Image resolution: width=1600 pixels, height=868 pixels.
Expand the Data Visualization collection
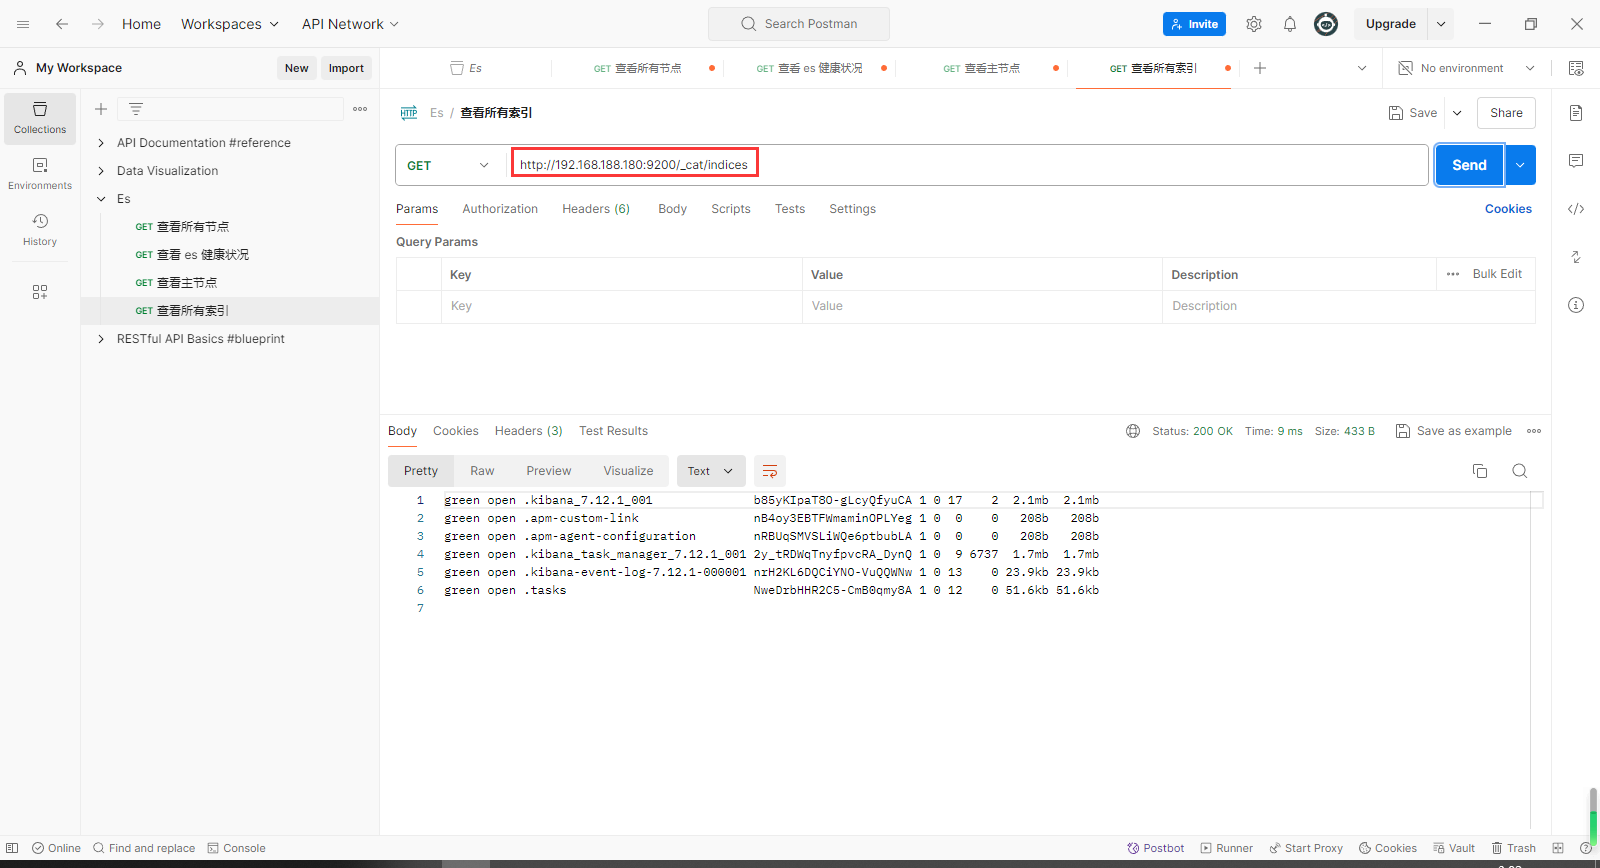click(101, 171)
